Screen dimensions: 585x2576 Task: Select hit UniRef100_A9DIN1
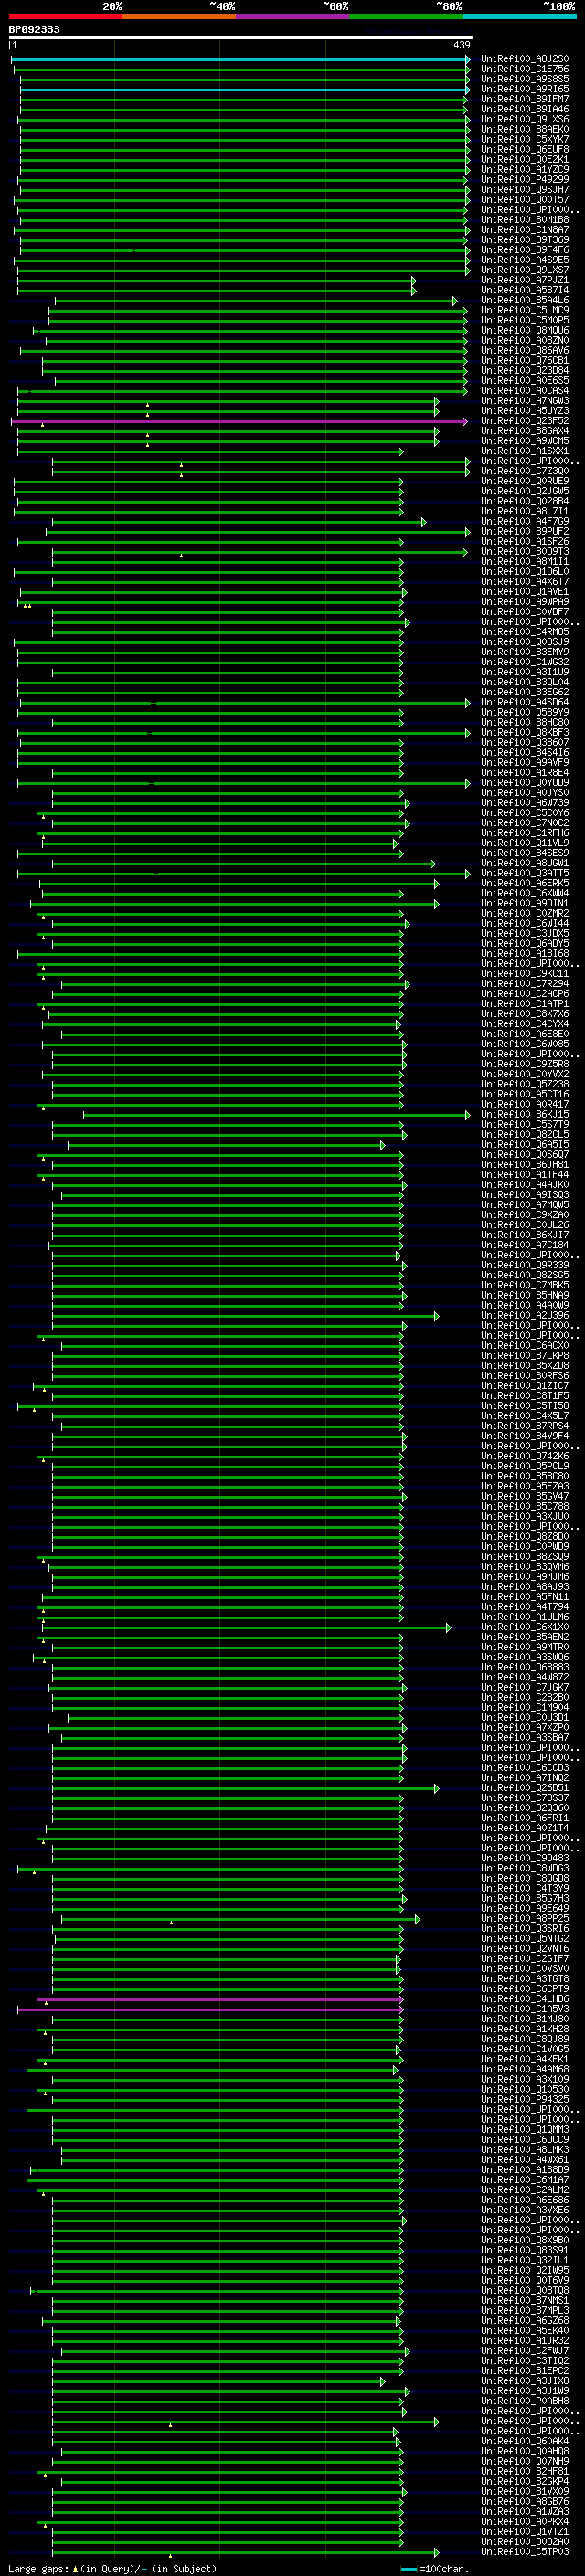(x=525, y=903)
